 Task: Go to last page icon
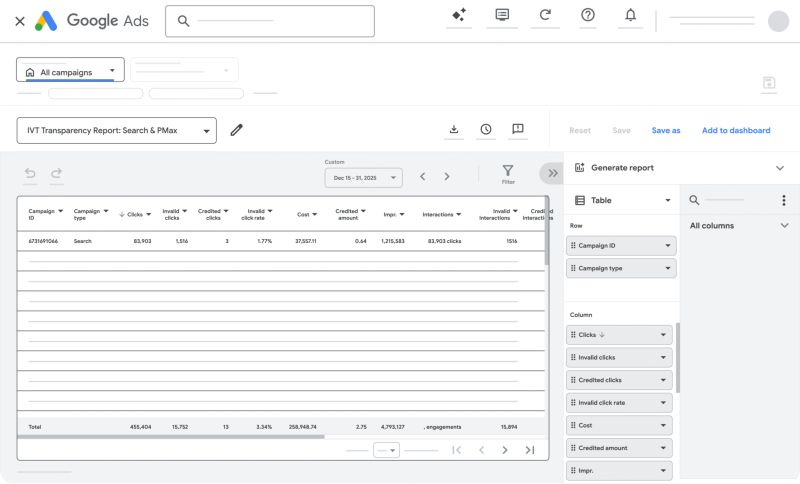(530, 450)
